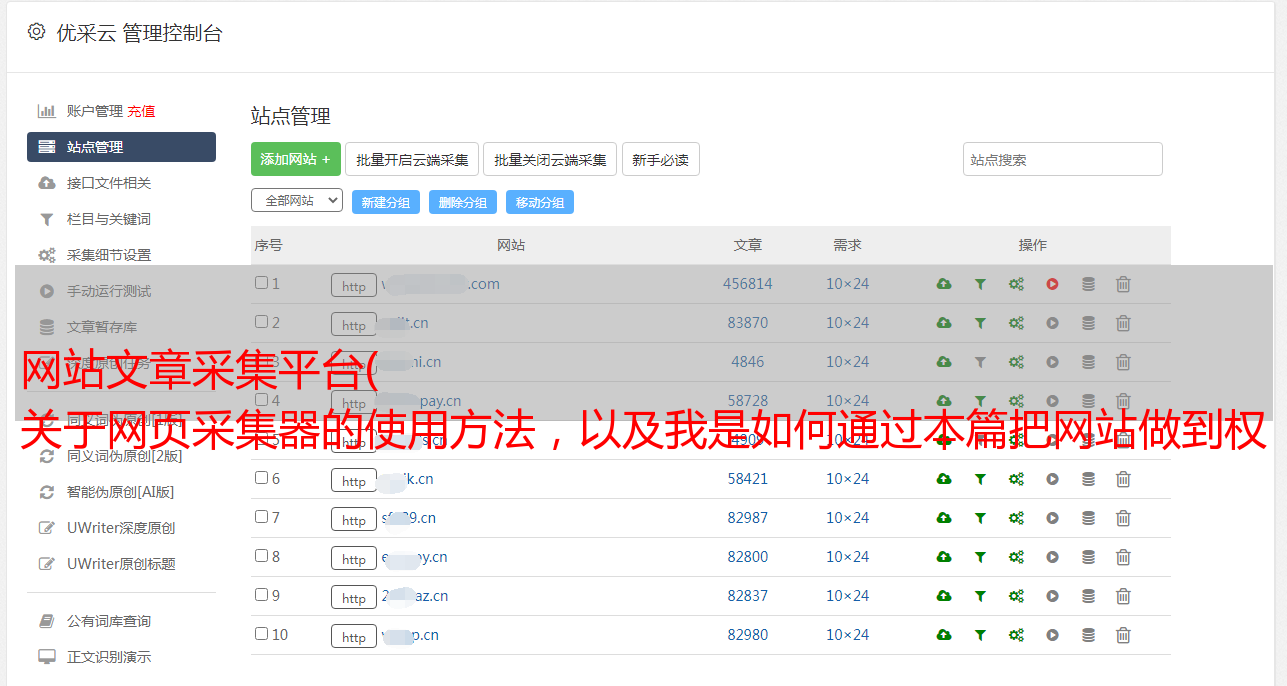Screen dimensions: 1287x686
Task: Expand the 全部网站 group dropdown
Action: [297, 201]
